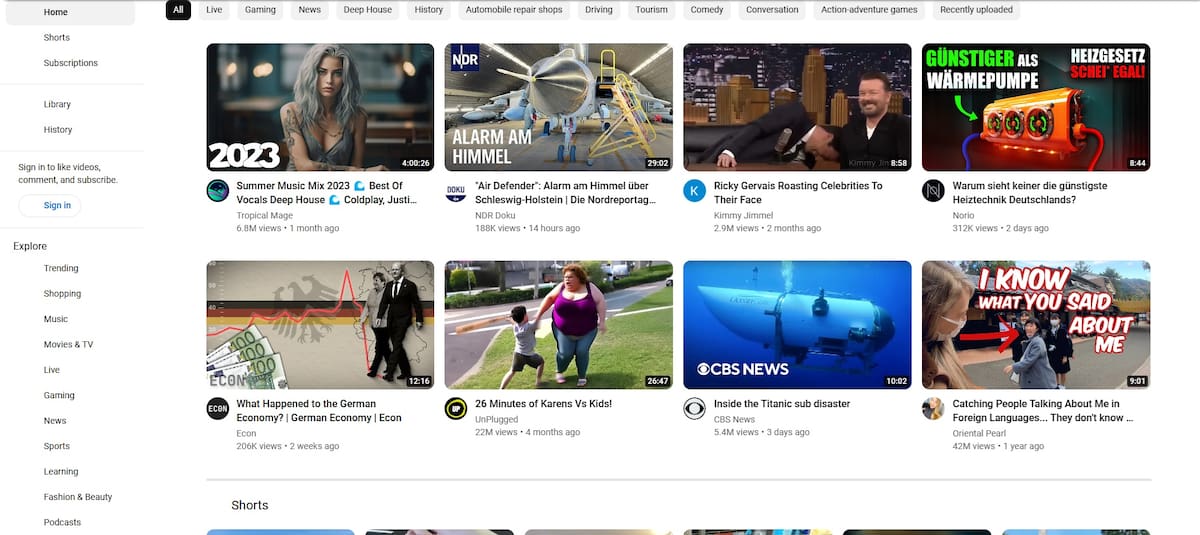Open title '26 Minutes of Karens Vs Kids!'
The image size is (1200, 535).
click(x=543, y=404)
